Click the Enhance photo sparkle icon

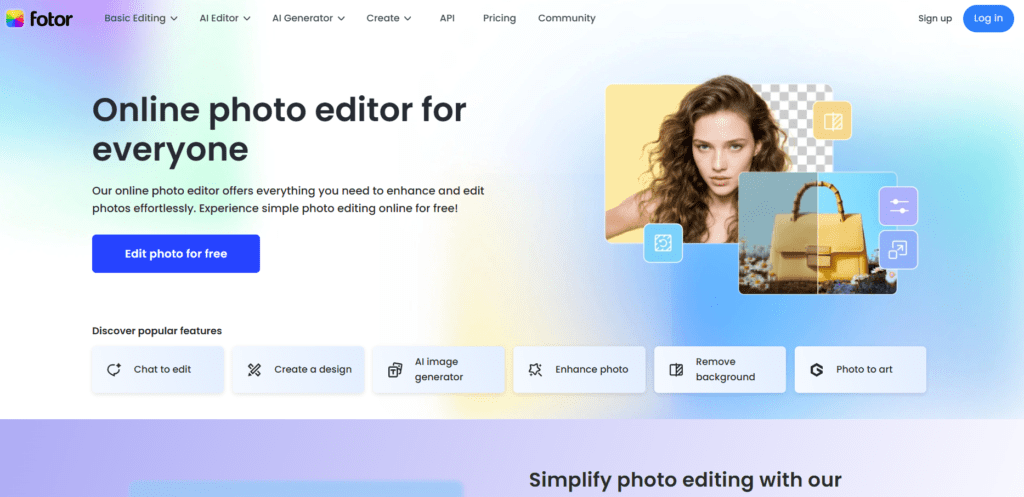pyautogui.click(x=536, y=370)
